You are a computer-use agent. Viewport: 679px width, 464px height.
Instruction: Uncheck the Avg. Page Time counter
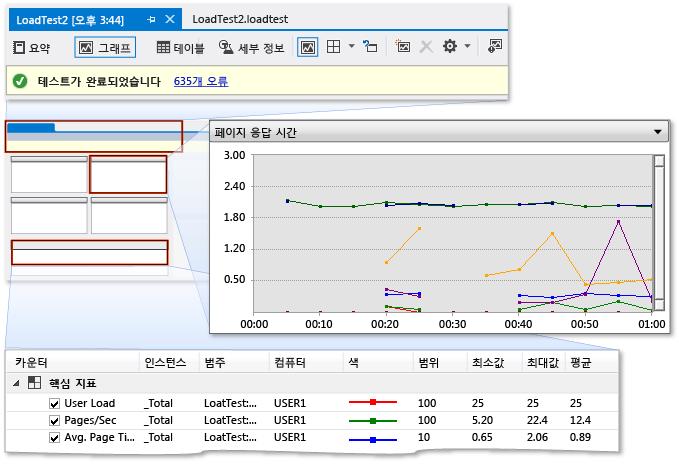(54, 438)
